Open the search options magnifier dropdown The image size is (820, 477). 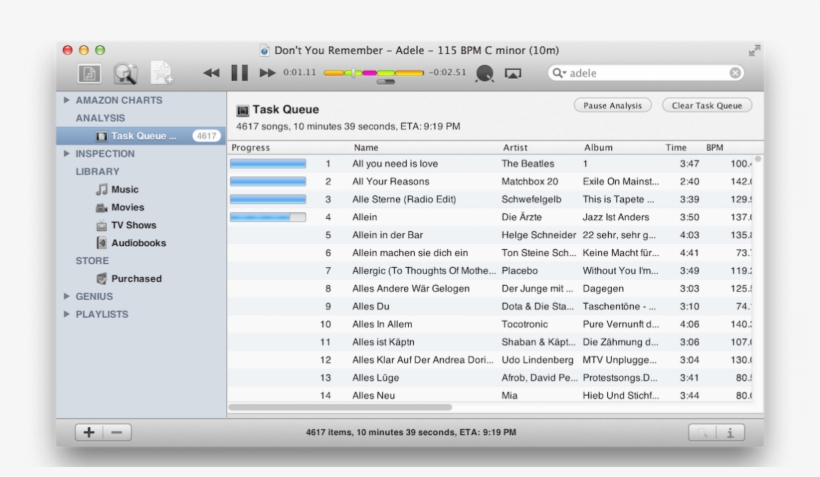[560, 73]
